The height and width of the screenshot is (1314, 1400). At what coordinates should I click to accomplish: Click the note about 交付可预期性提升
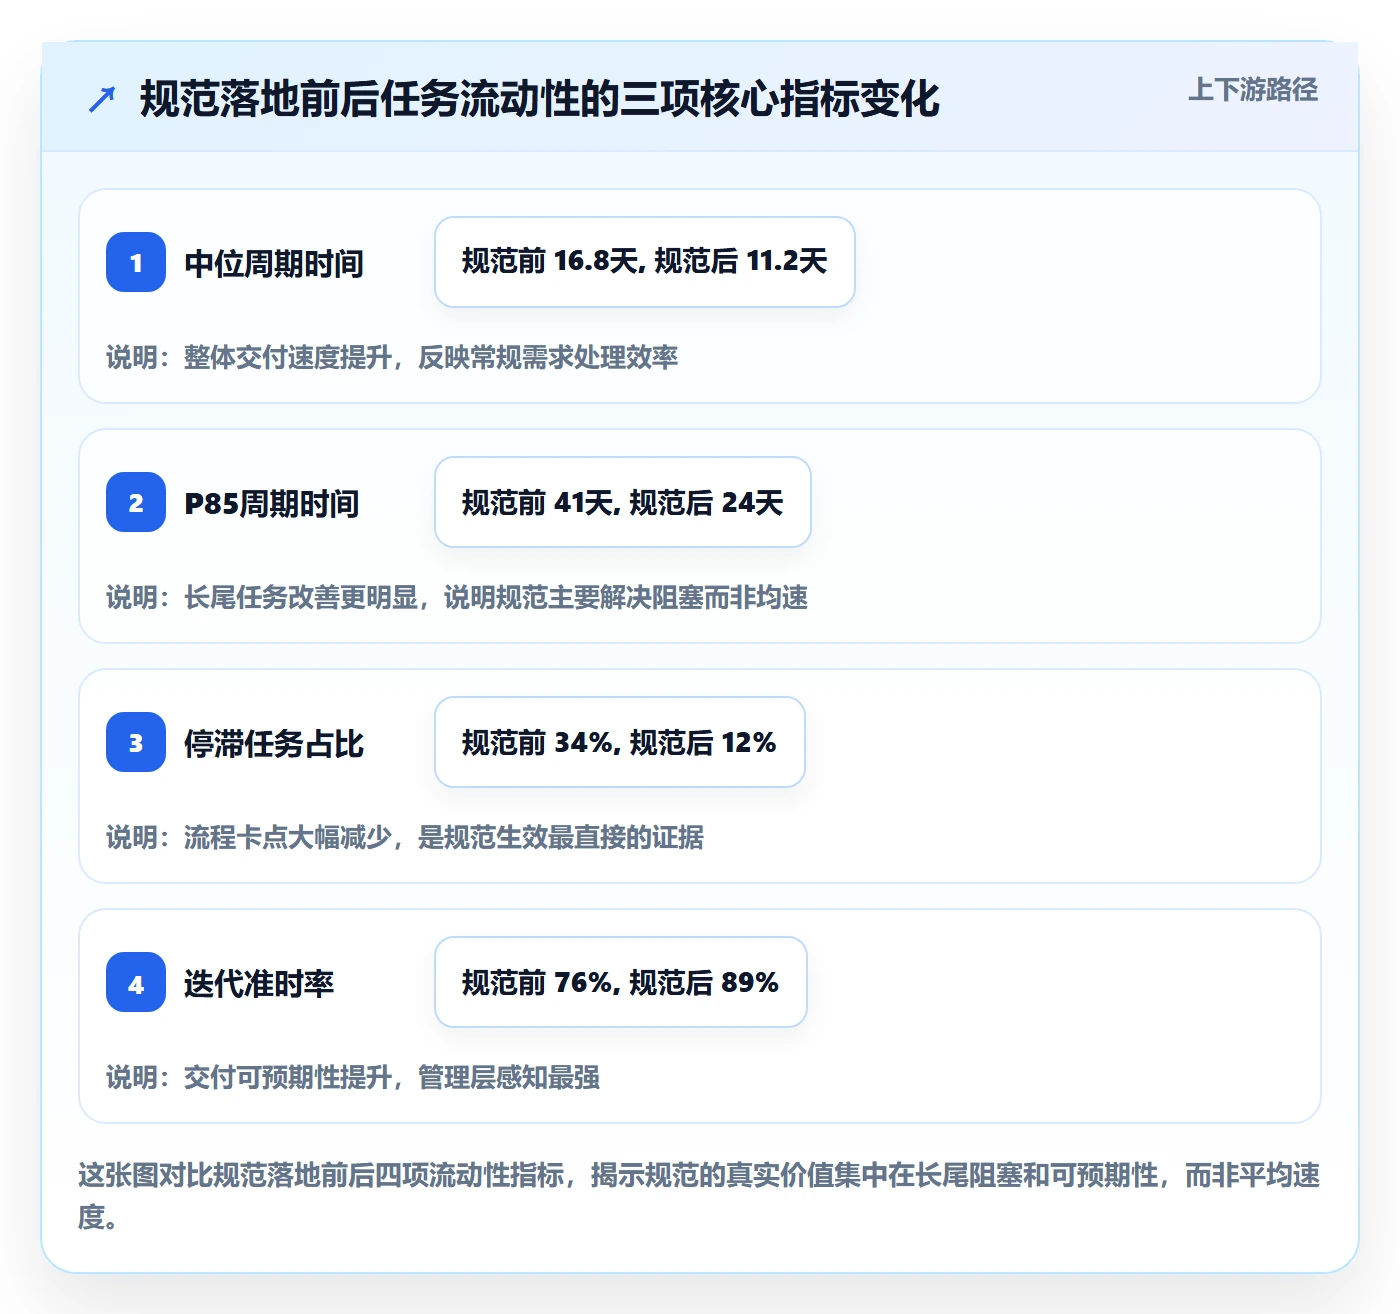pyautogui.click(x=353, y=1077)
